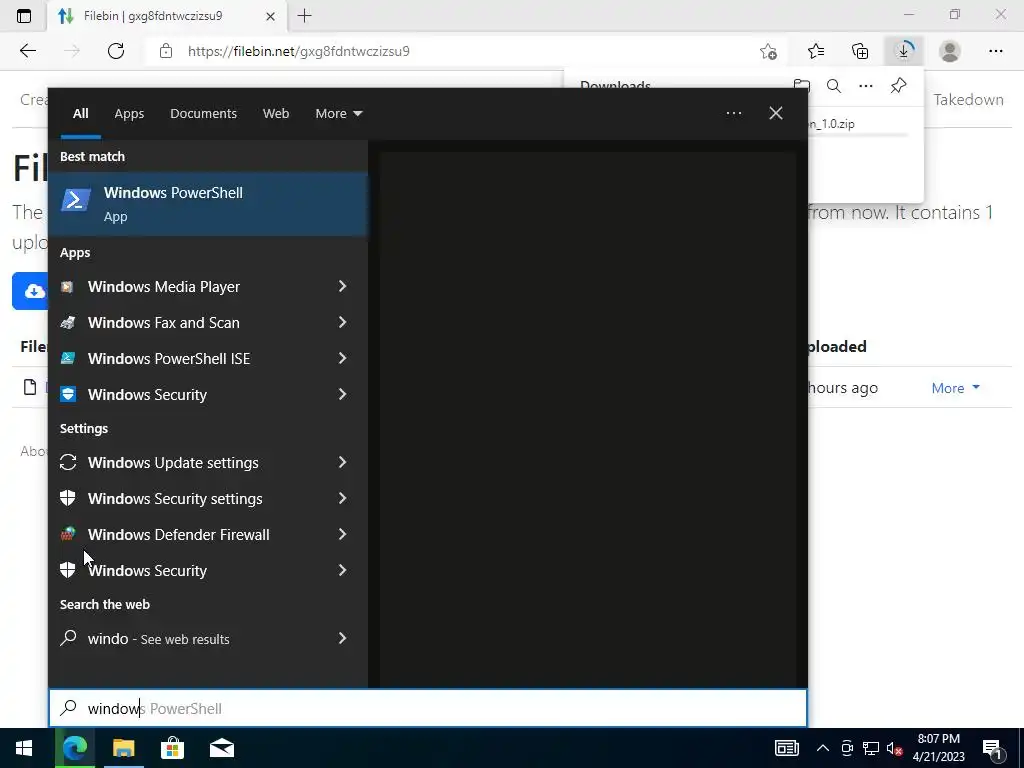The height and width of the screenshot is (768, 1024).
Task: Open the More dropdown in Filebin file row
Action: (955, 388)
